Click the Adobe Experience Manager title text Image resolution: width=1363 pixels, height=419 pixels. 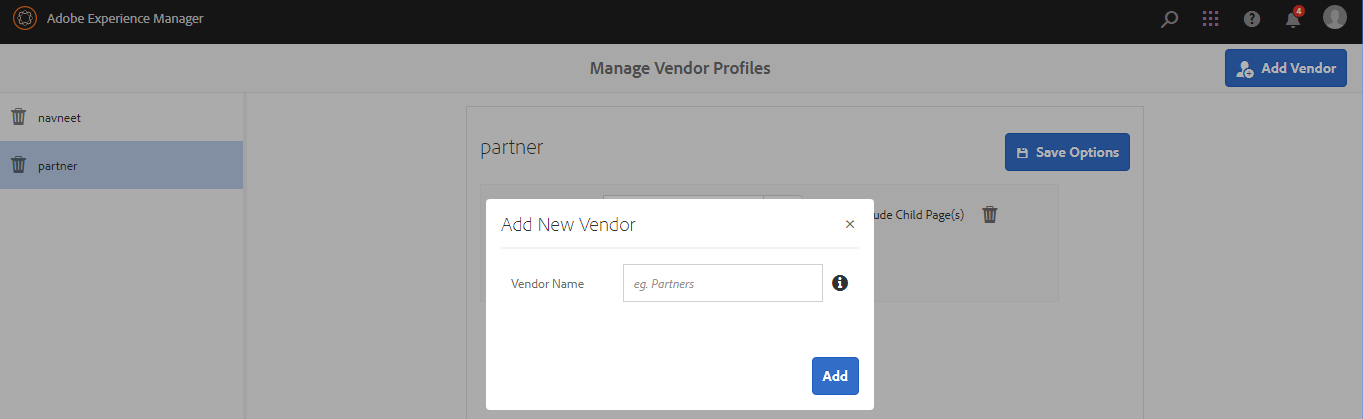[125, 18]
